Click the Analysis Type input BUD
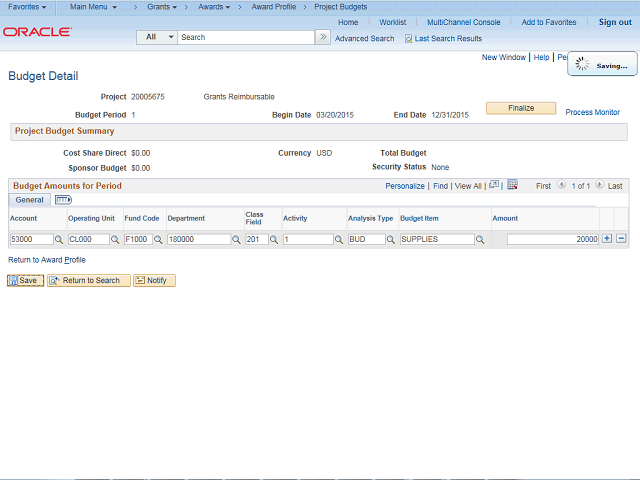 pyautogui.click(x=367, y=239)
